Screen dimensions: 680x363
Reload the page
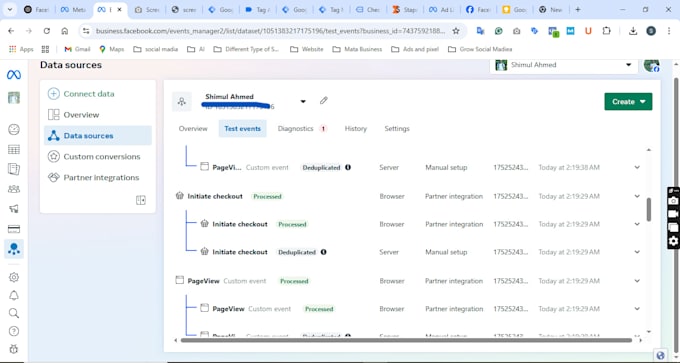coord(46,31)
